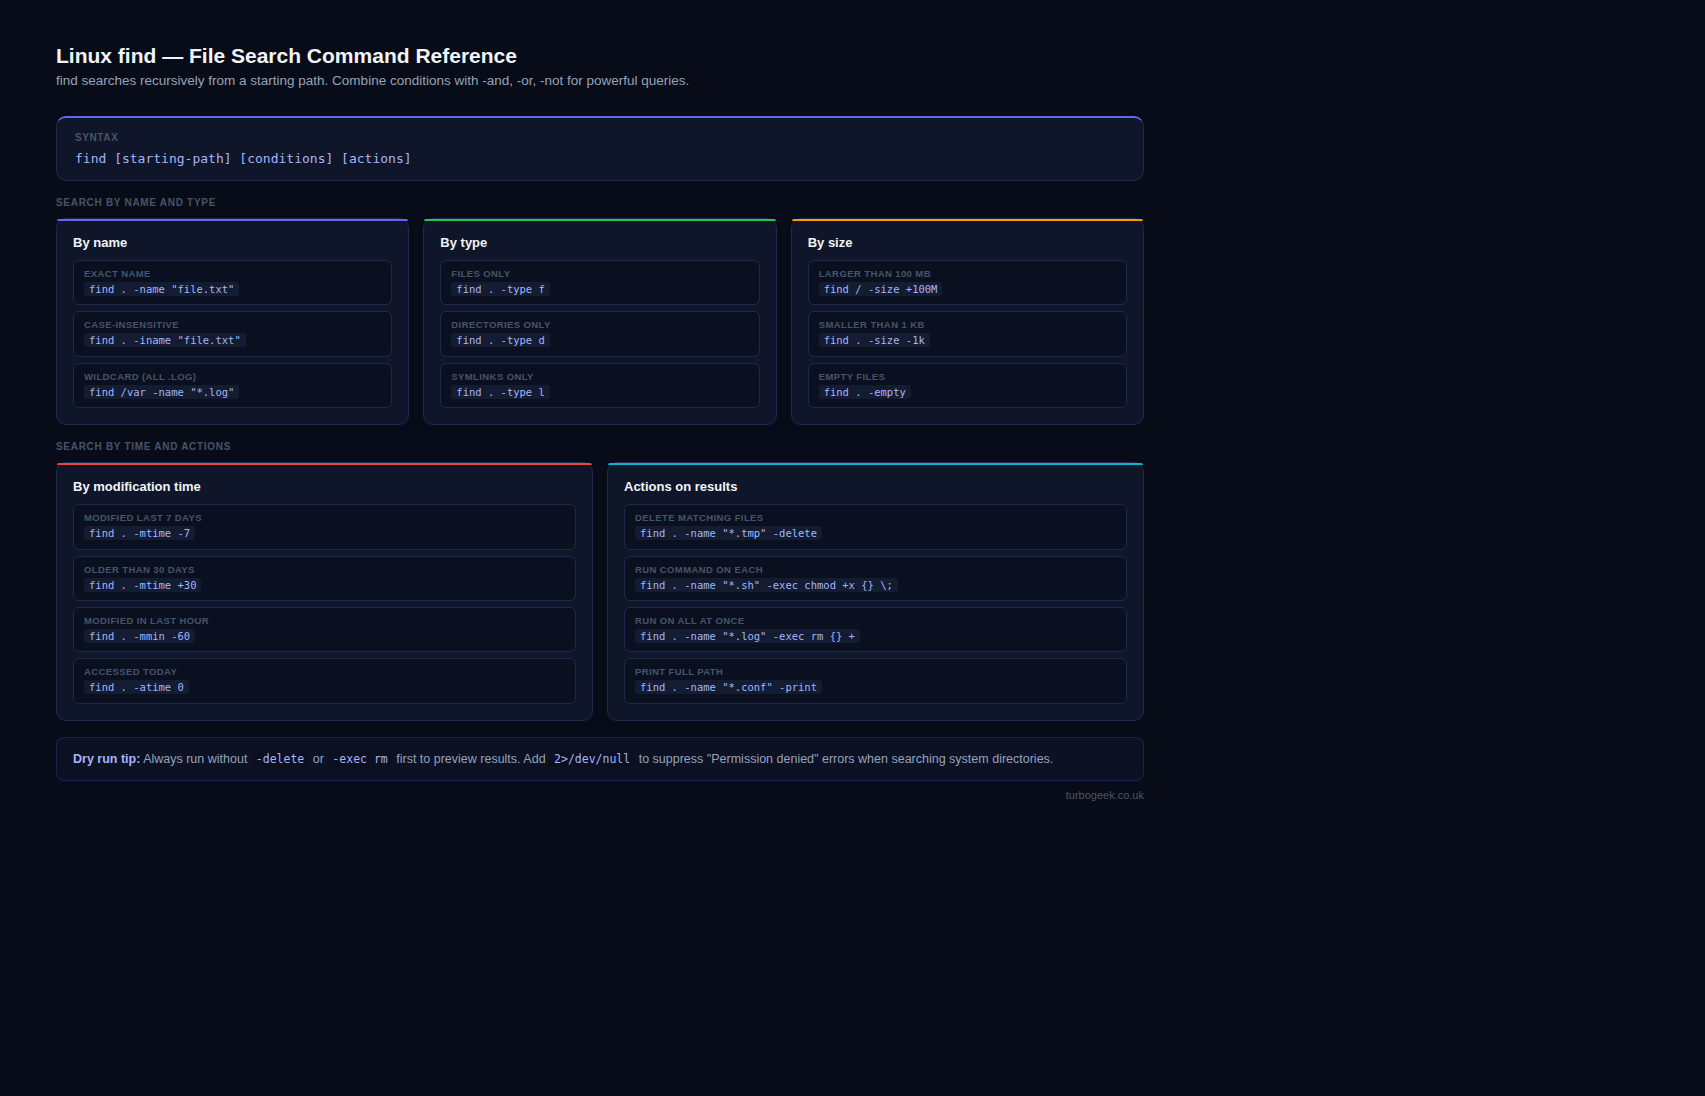1705x1096 pixels.
Task: Select the delete matching files command
Action: coord(728,534)
